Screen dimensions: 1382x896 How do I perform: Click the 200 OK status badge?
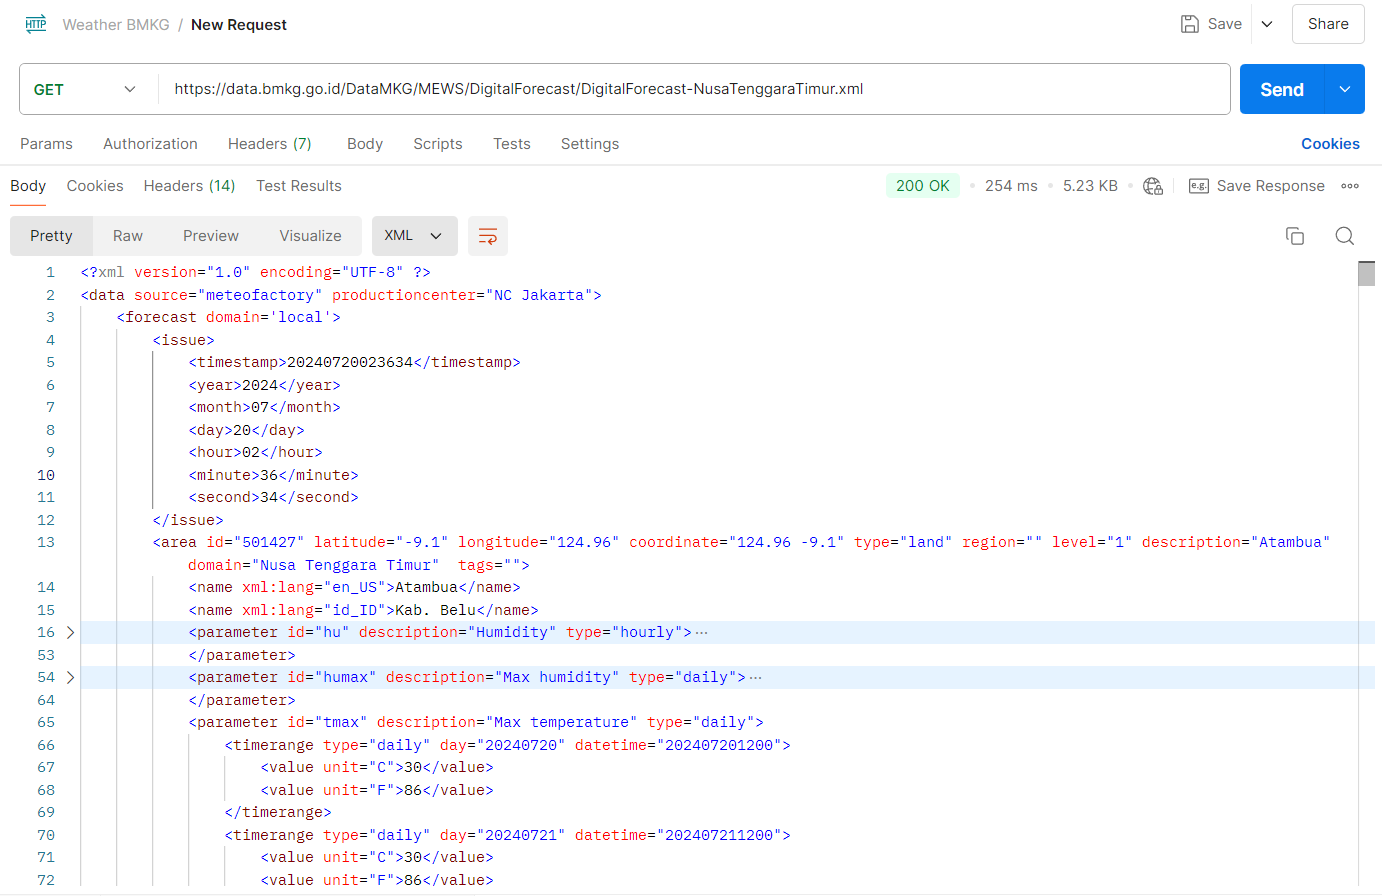point(923,186)
